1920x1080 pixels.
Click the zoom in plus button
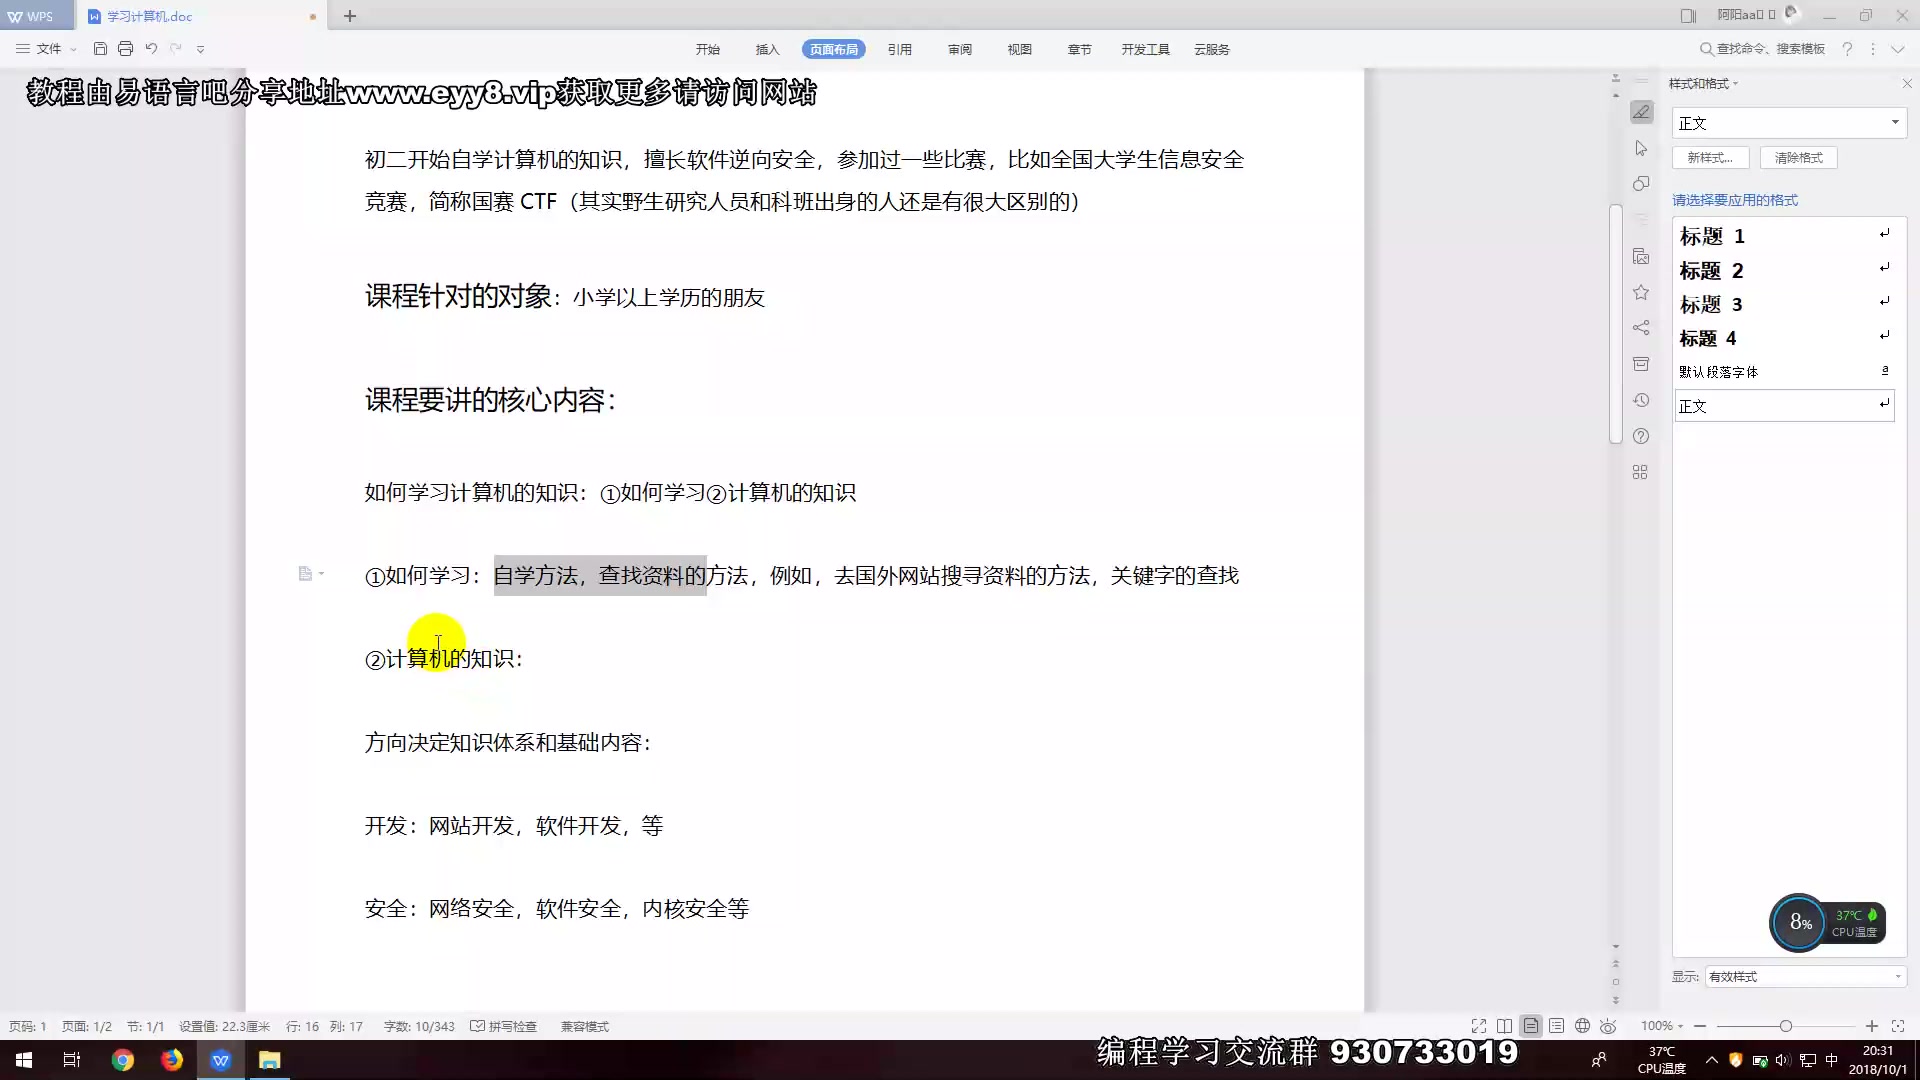1872,1026
